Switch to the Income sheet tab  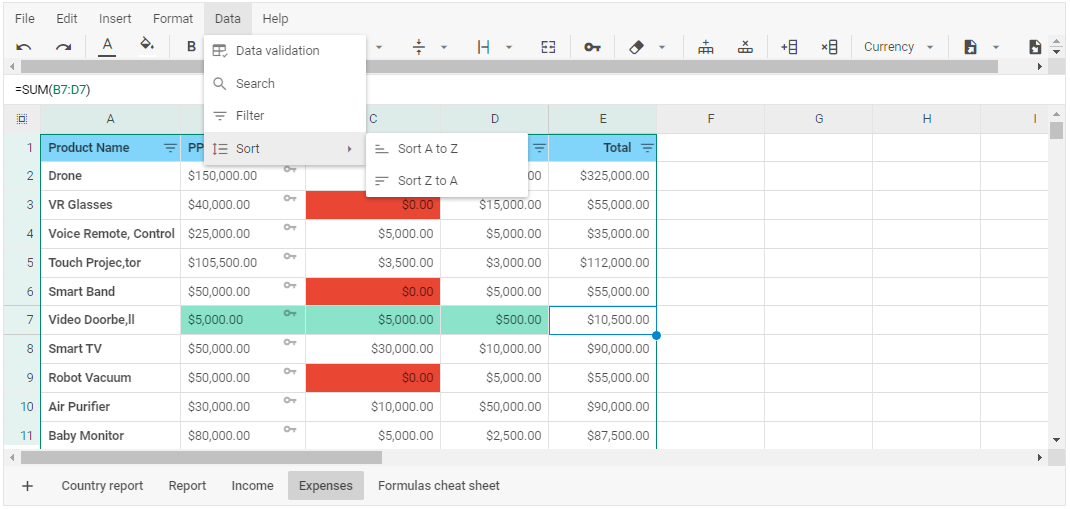[x=252, y=486]
